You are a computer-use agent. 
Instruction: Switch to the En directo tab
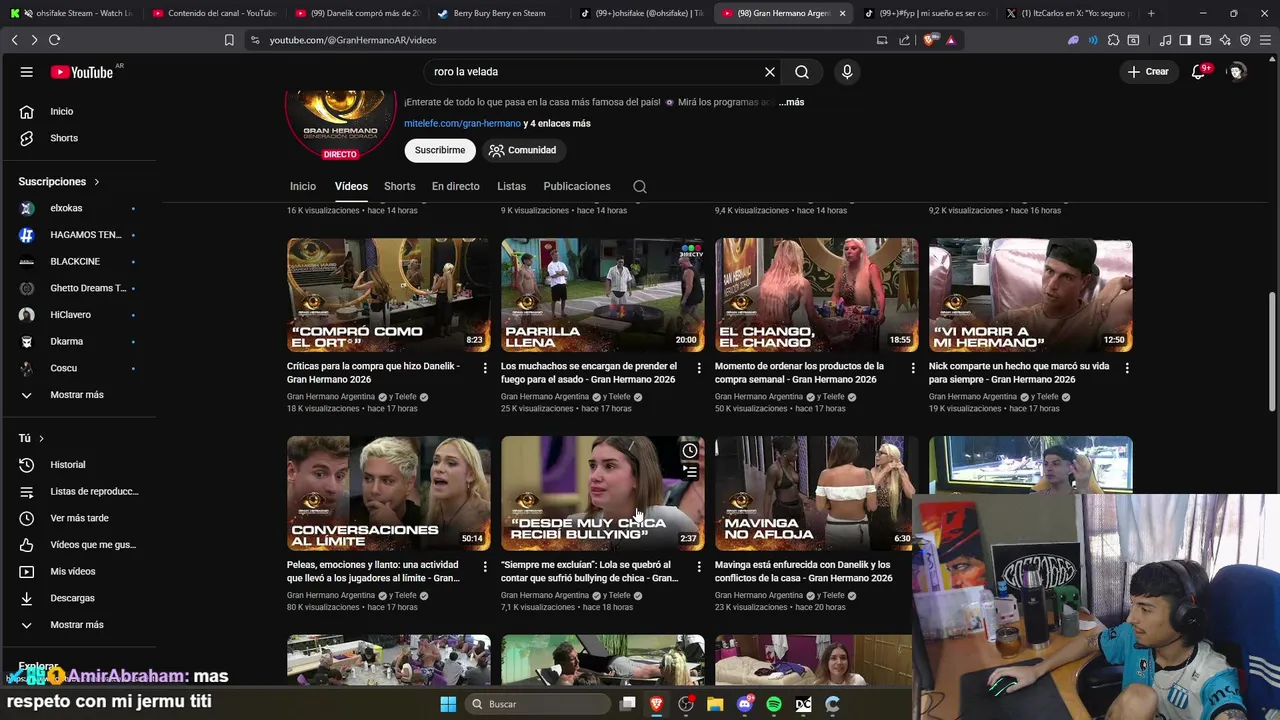[455, 187]
